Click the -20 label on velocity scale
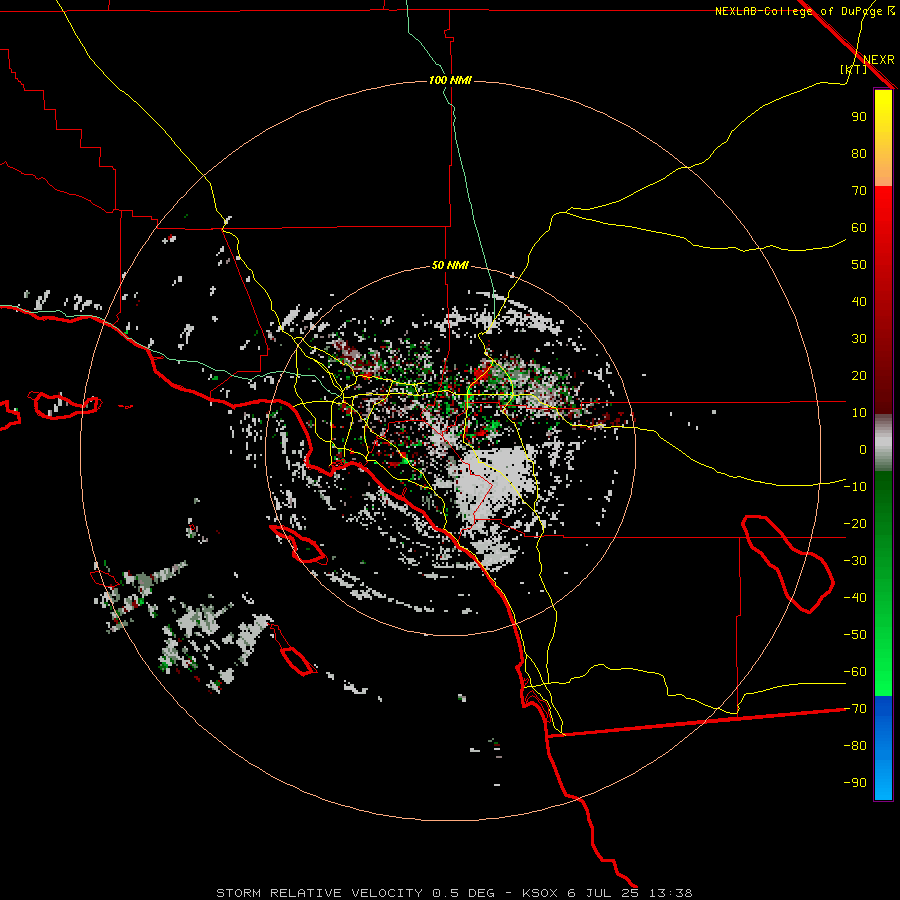The image size is (900, 900). pos(855,524)
